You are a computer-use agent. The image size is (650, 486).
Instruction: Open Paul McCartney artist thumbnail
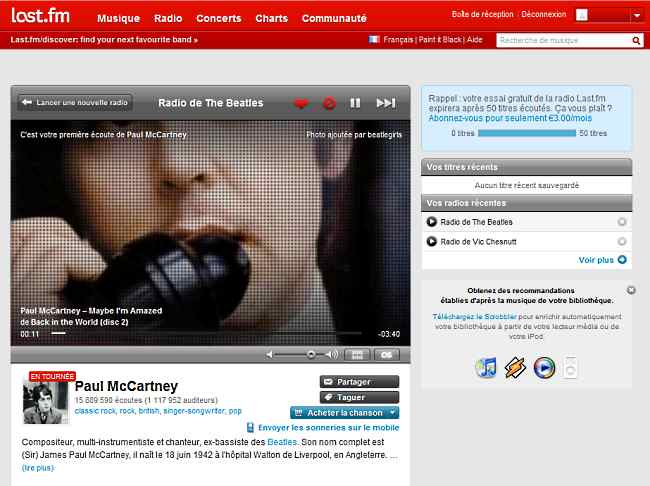click(x=46, y=402)
